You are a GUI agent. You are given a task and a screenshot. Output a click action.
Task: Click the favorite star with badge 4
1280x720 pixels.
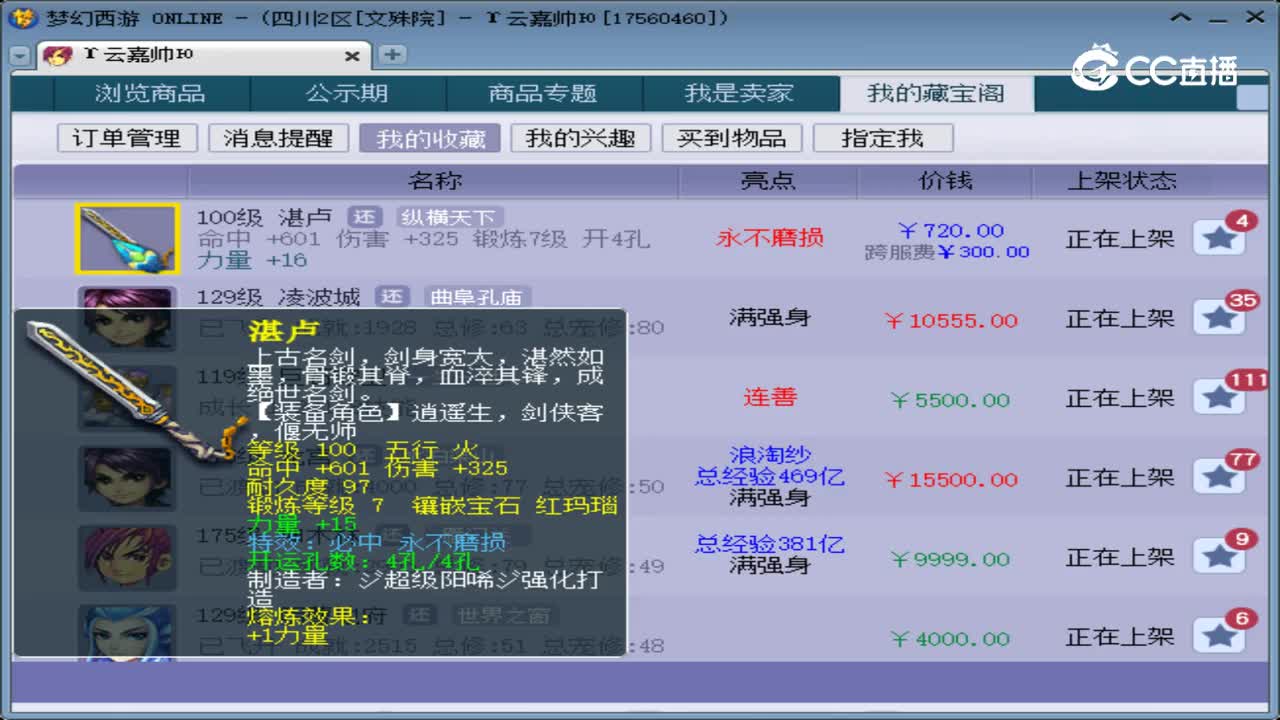click(1219, 238)
